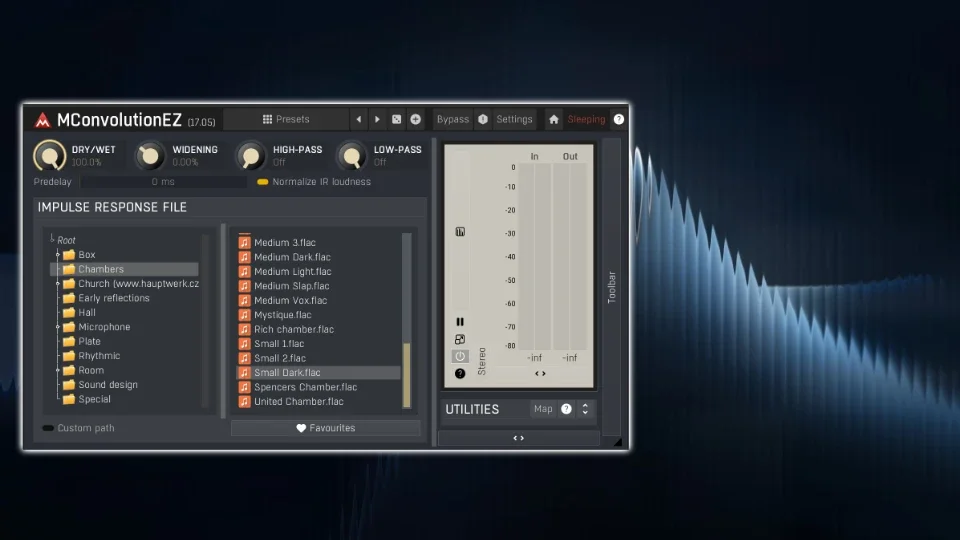Toggle the meter power button
This screenshot has width=960, height=540.
pos(460,356)
